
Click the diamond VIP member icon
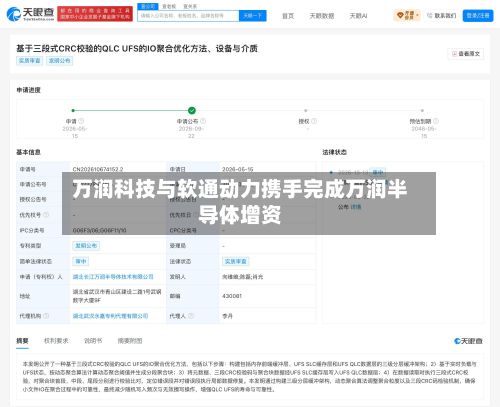(401, 15)
